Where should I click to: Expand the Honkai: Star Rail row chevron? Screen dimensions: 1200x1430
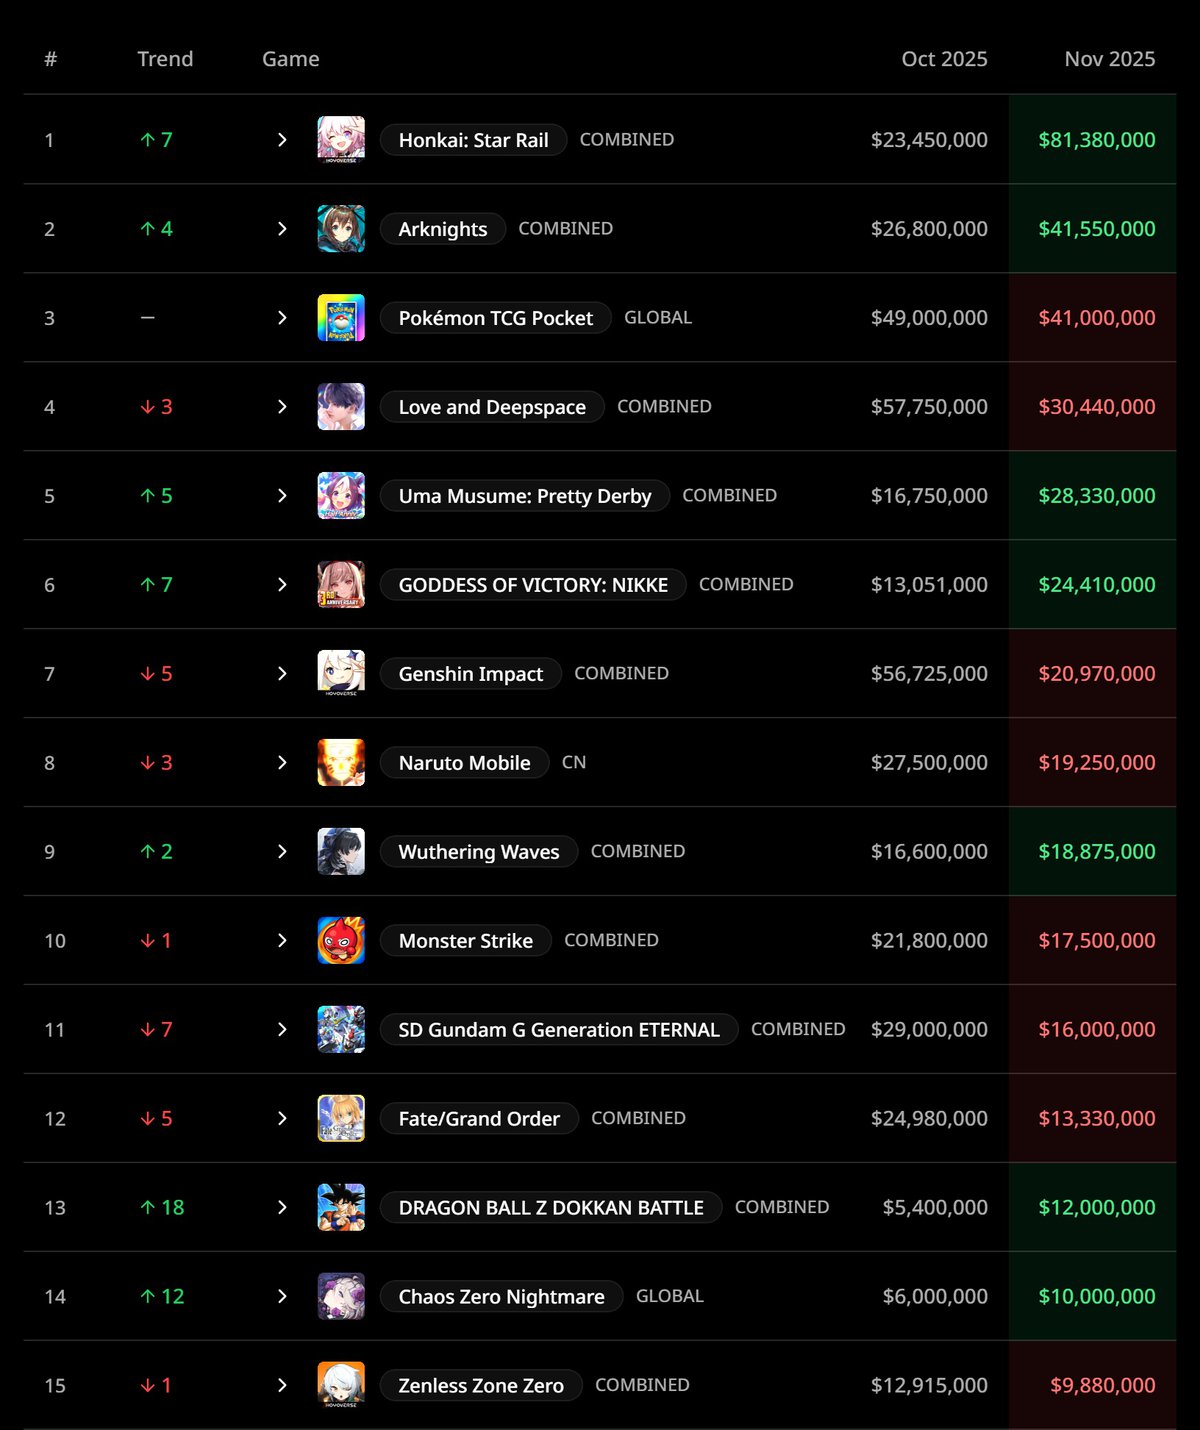pyautogui.click(x=282, y=140)
